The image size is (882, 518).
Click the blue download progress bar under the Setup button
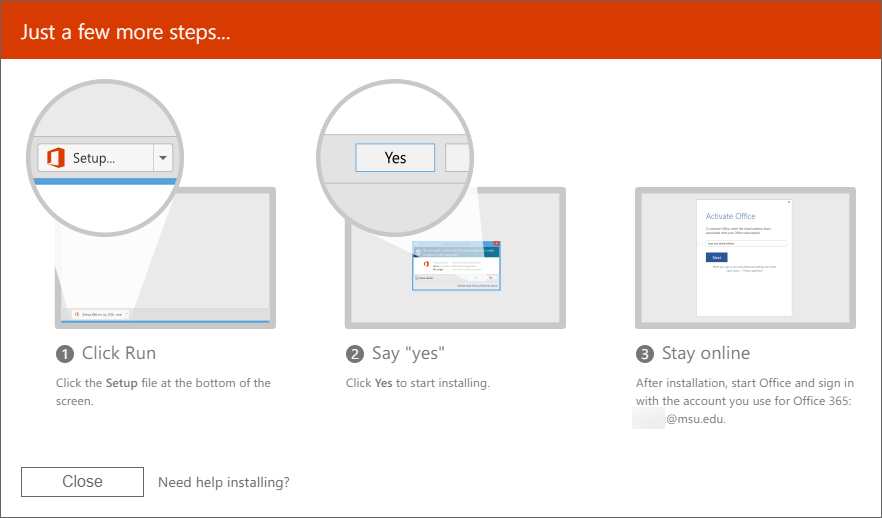tap(105, 181)
